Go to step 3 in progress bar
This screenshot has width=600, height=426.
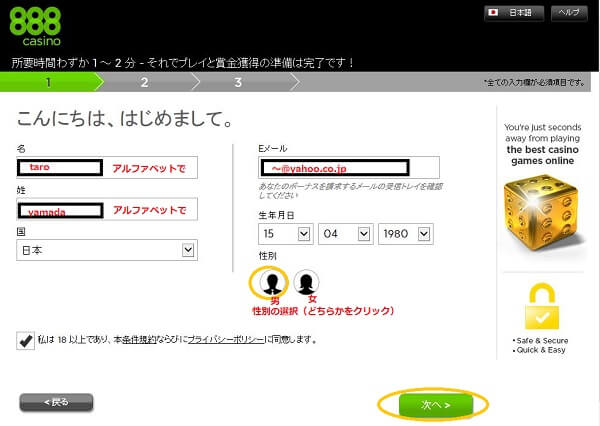(238, 82)
